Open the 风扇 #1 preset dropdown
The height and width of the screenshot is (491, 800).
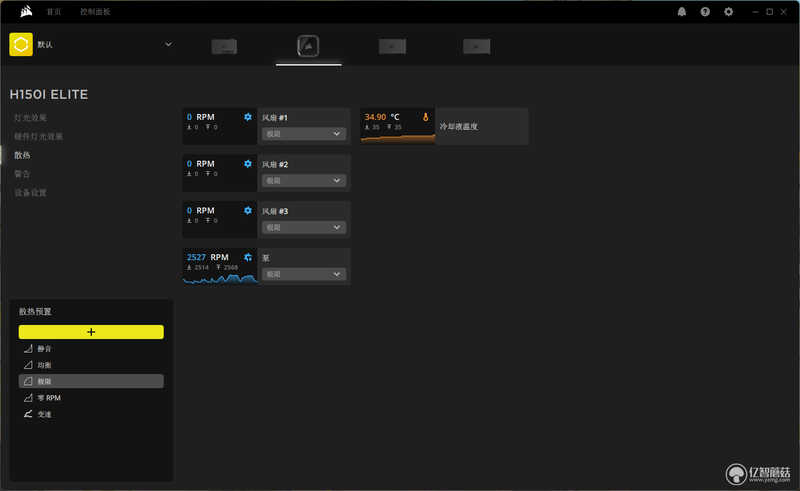point(304,134)
